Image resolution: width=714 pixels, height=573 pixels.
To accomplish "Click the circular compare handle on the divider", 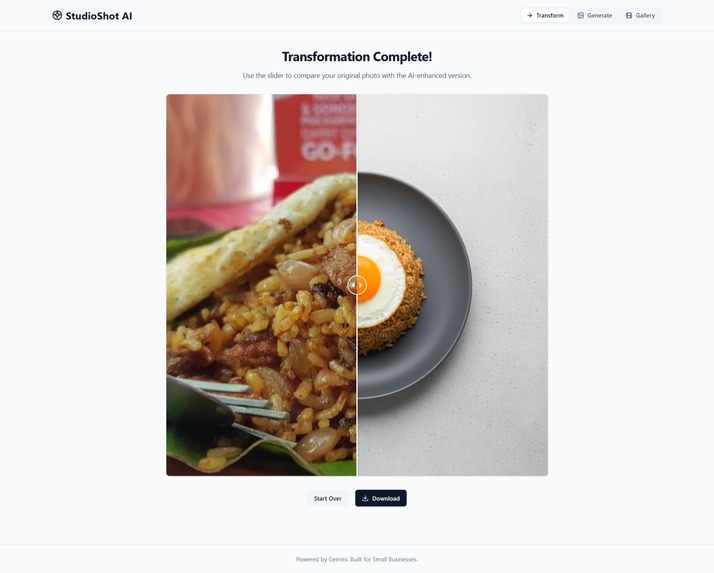I will [x=357, y=285].
